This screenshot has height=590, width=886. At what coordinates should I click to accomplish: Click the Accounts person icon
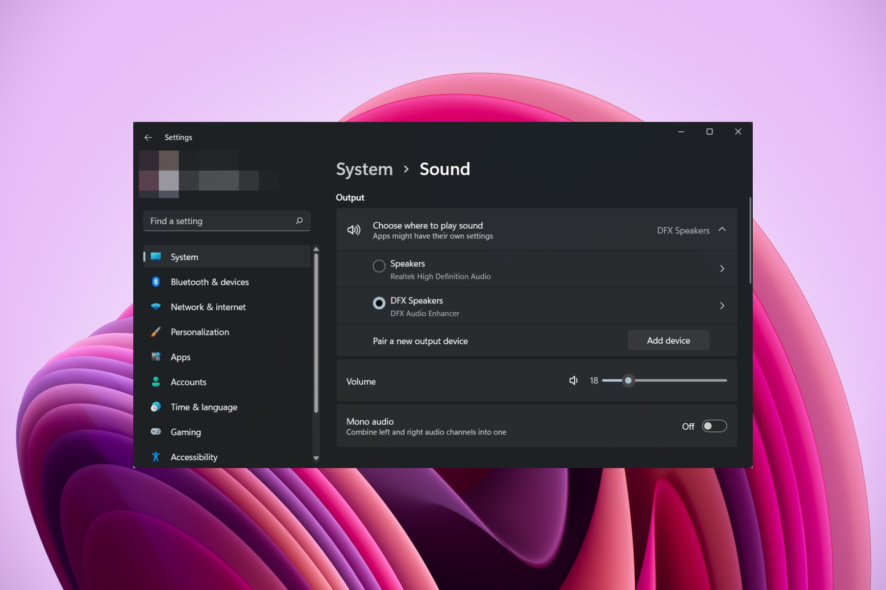[x=156, y=381]
